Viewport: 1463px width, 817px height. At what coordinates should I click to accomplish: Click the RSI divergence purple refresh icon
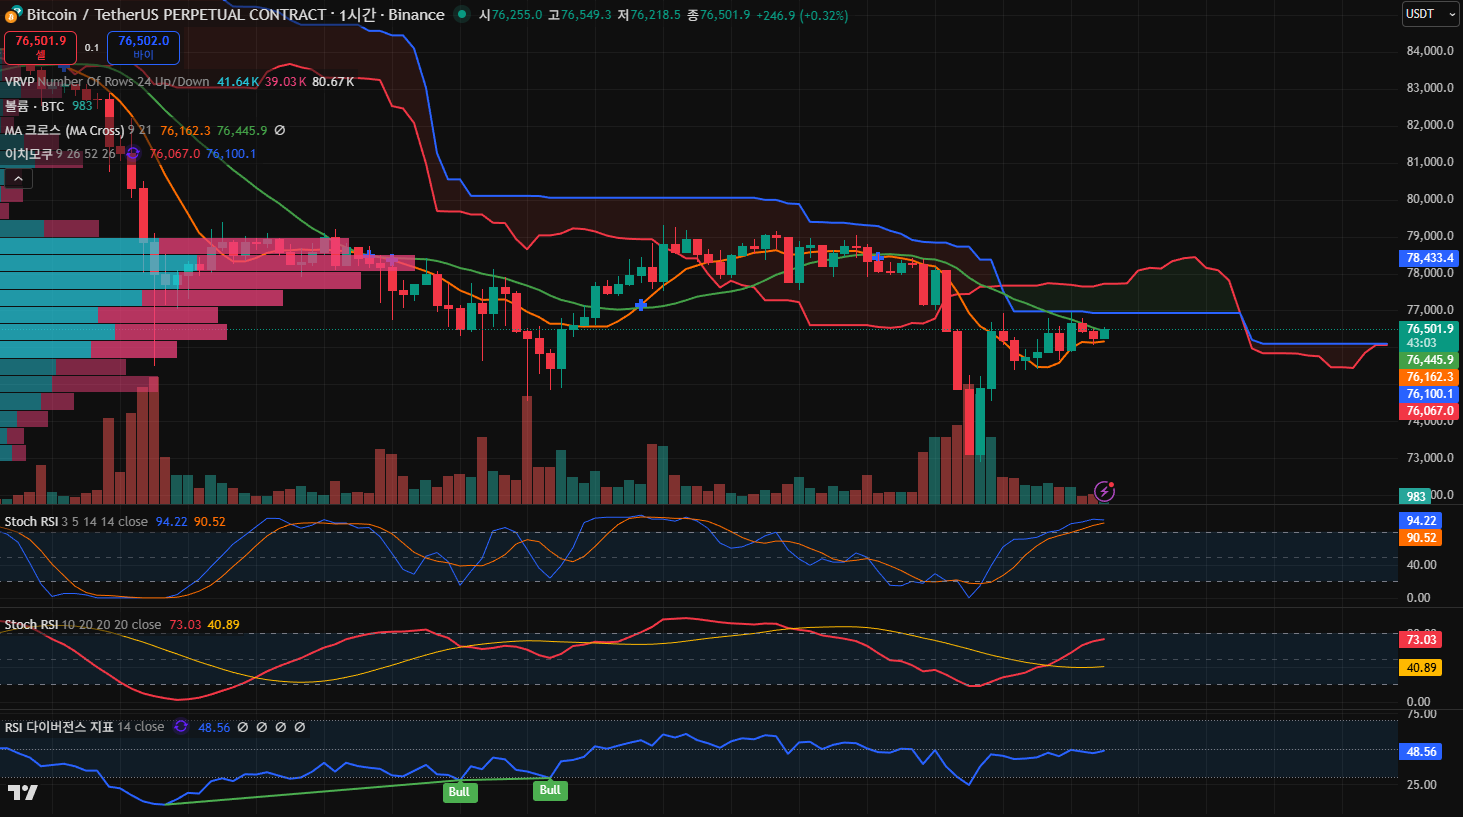click(181, 727)
